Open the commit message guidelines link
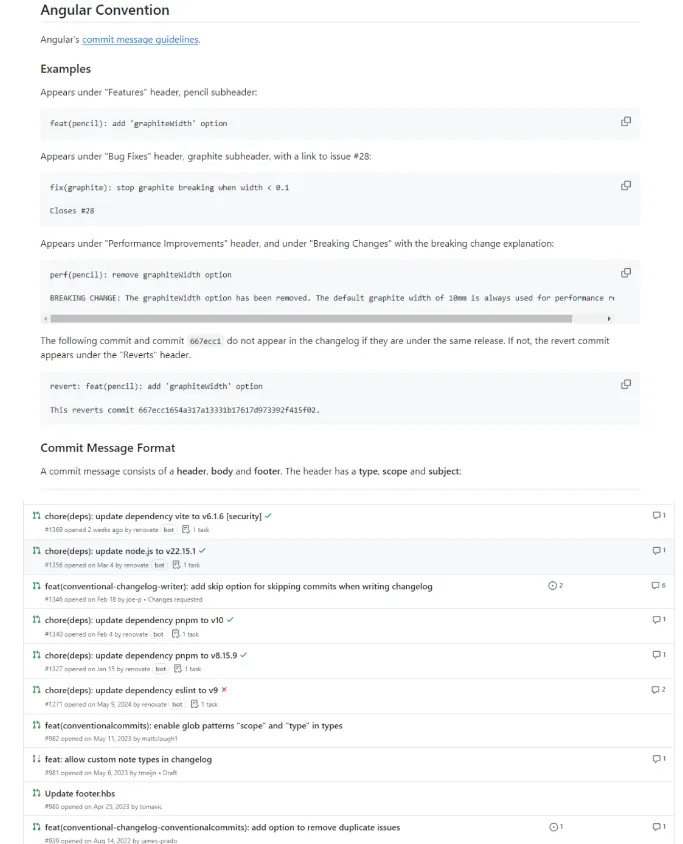 (x=140, y=39)
